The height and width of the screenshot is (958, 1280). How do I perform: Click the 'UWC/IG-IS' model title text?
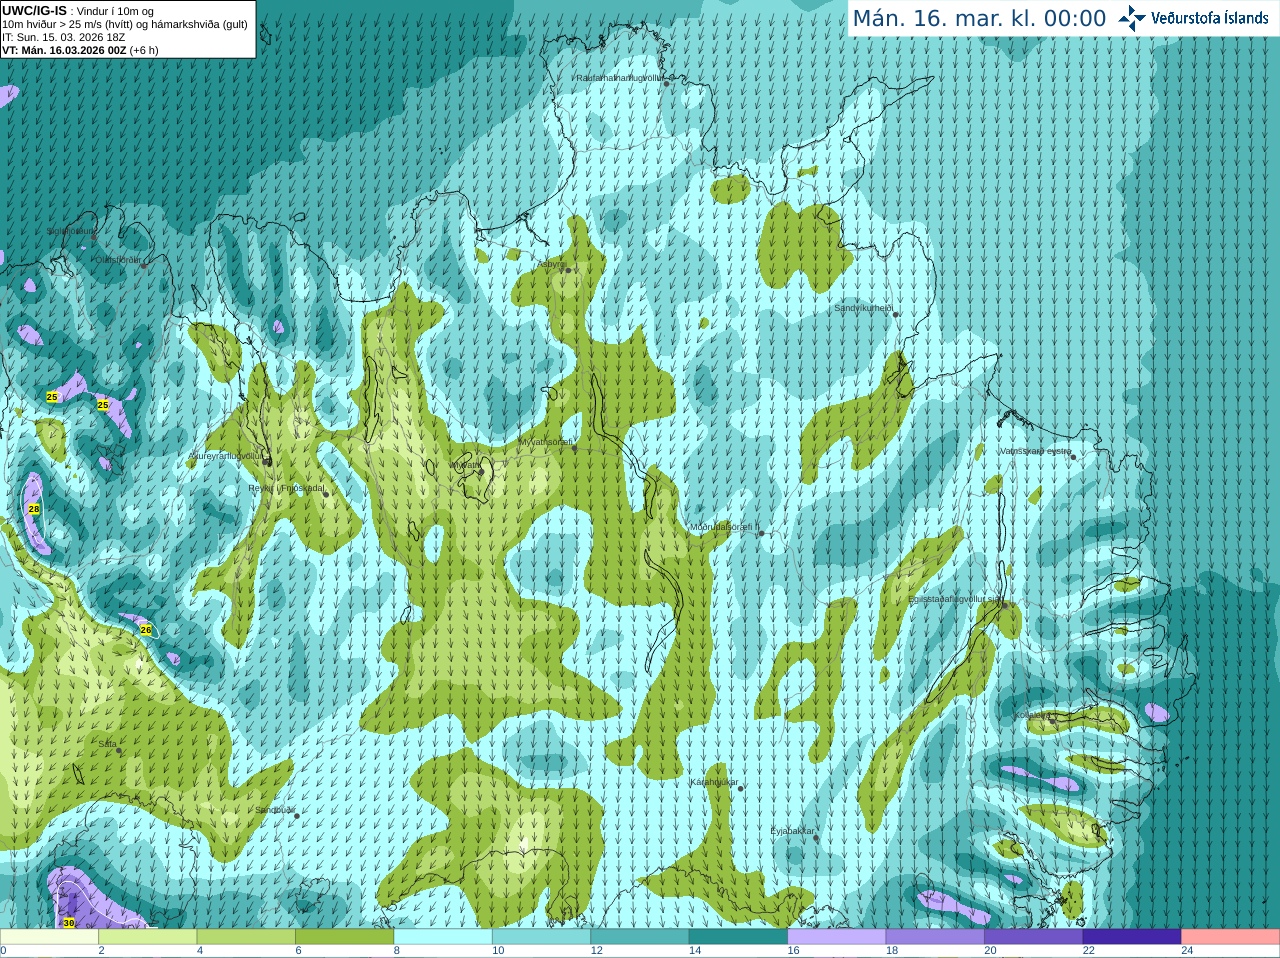pos(34,11)
